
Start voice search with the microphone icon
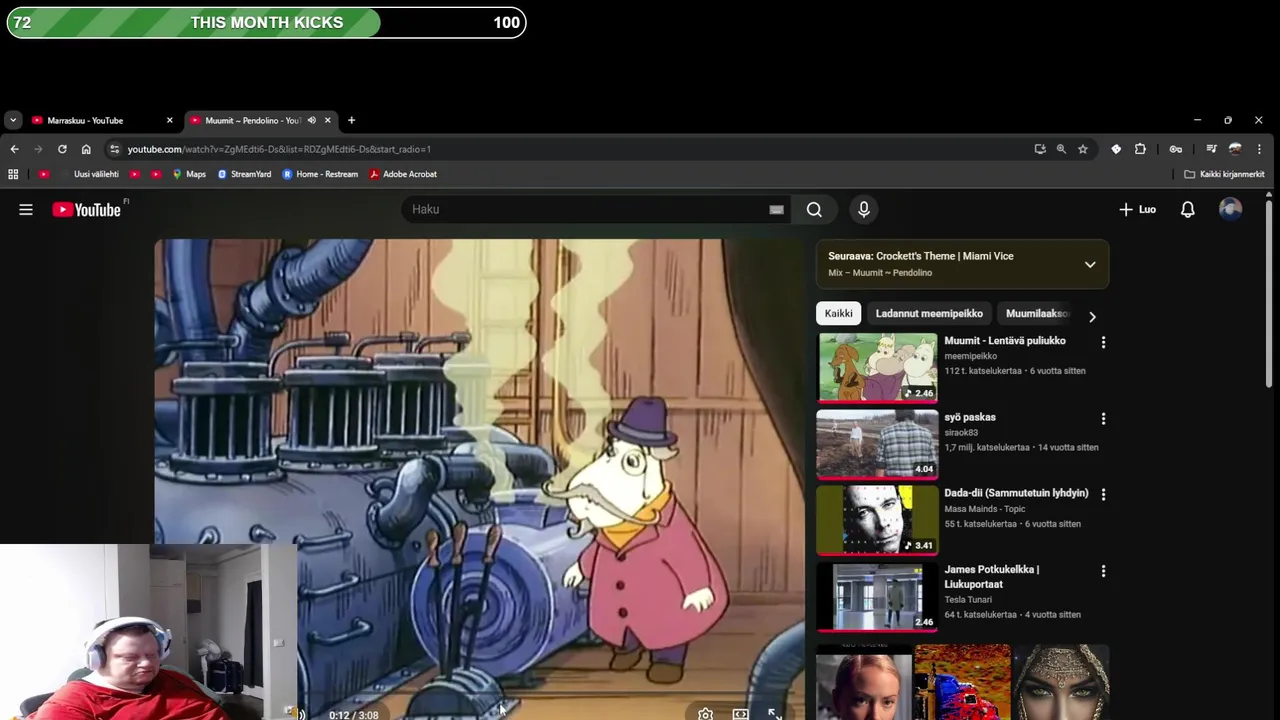pyautogui.click(x=864, y=210)
